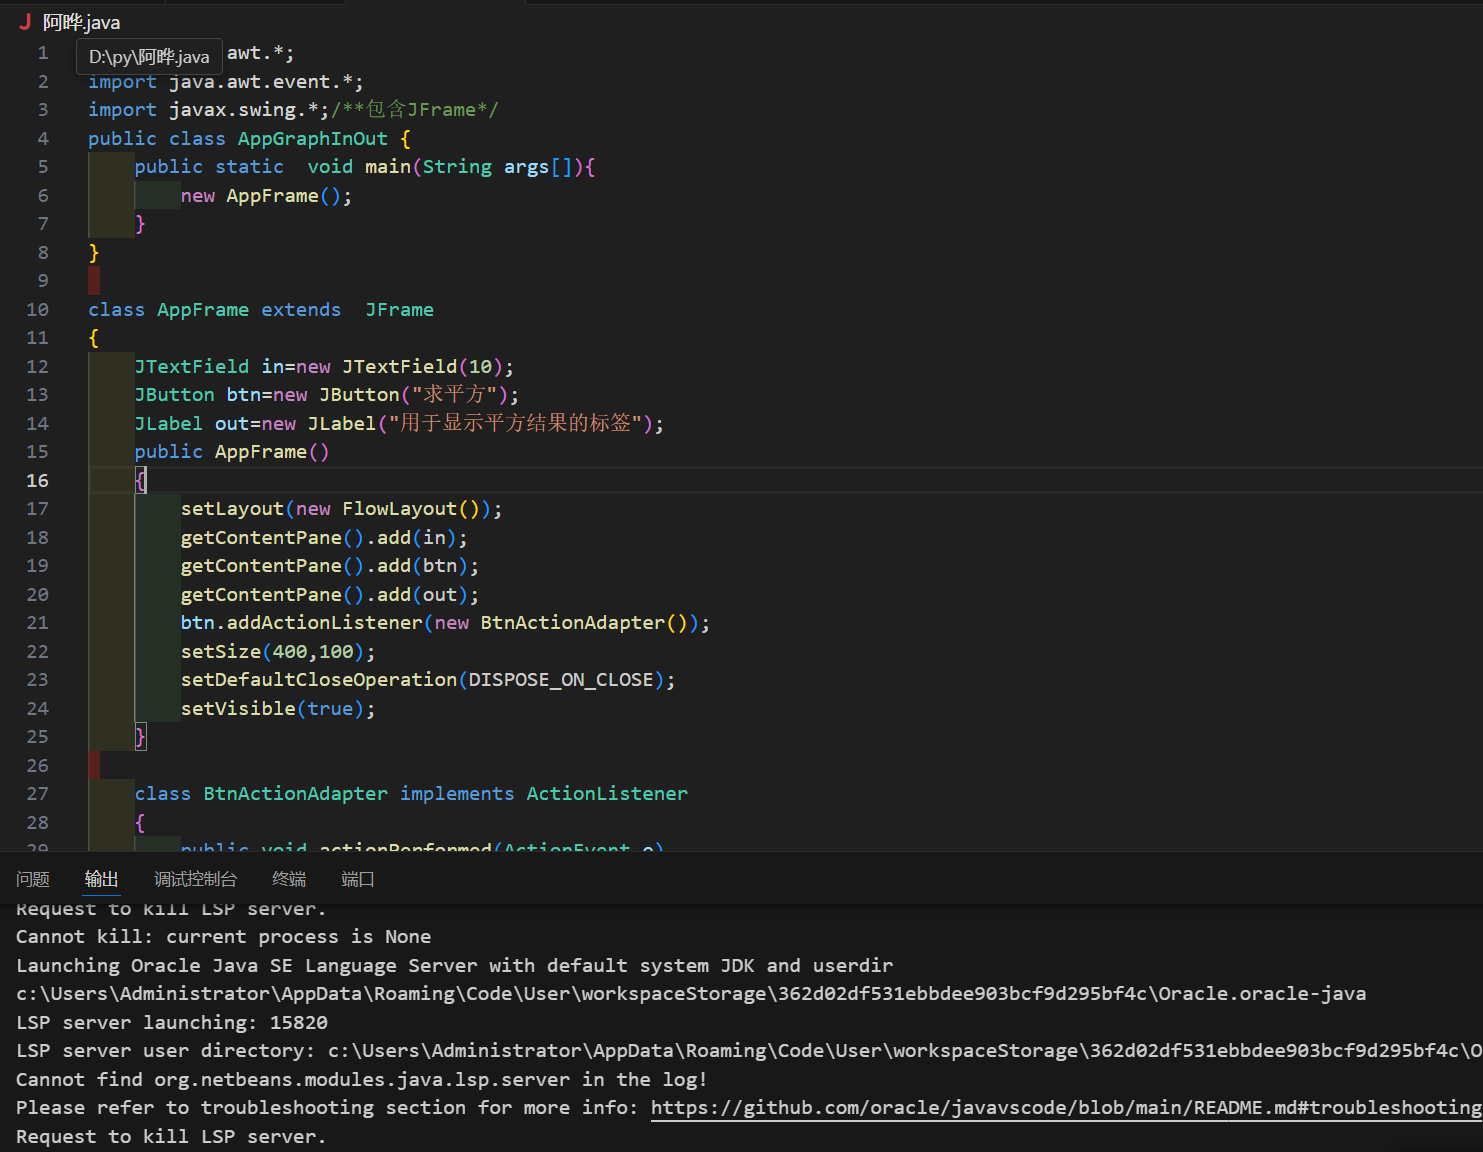Open the 调试控制台 panel tab
1483x1152 pixels.
point(195,879)
